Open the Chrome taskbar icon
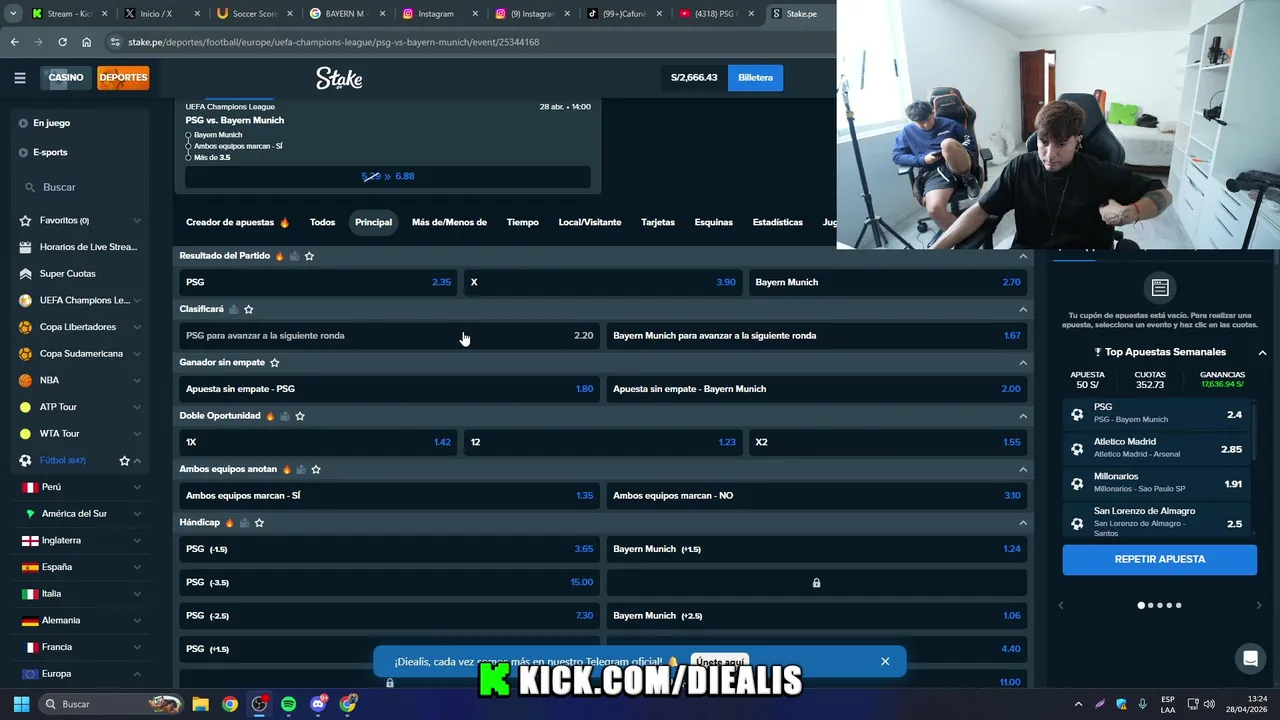 point(230,704)
